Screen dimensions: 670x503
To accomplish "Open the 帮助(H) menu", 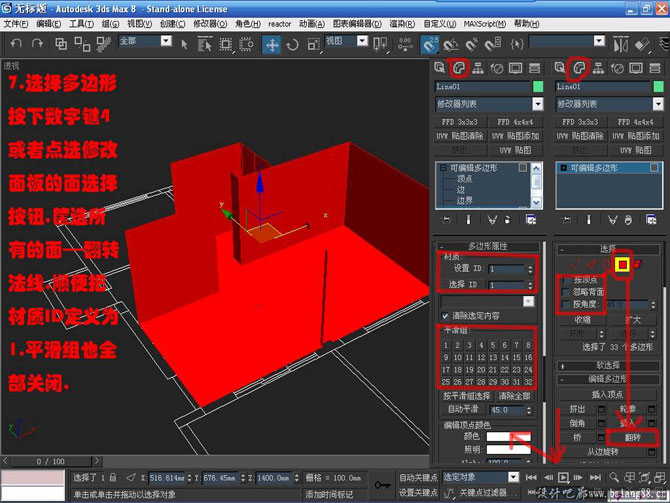I will coord(526,24).
